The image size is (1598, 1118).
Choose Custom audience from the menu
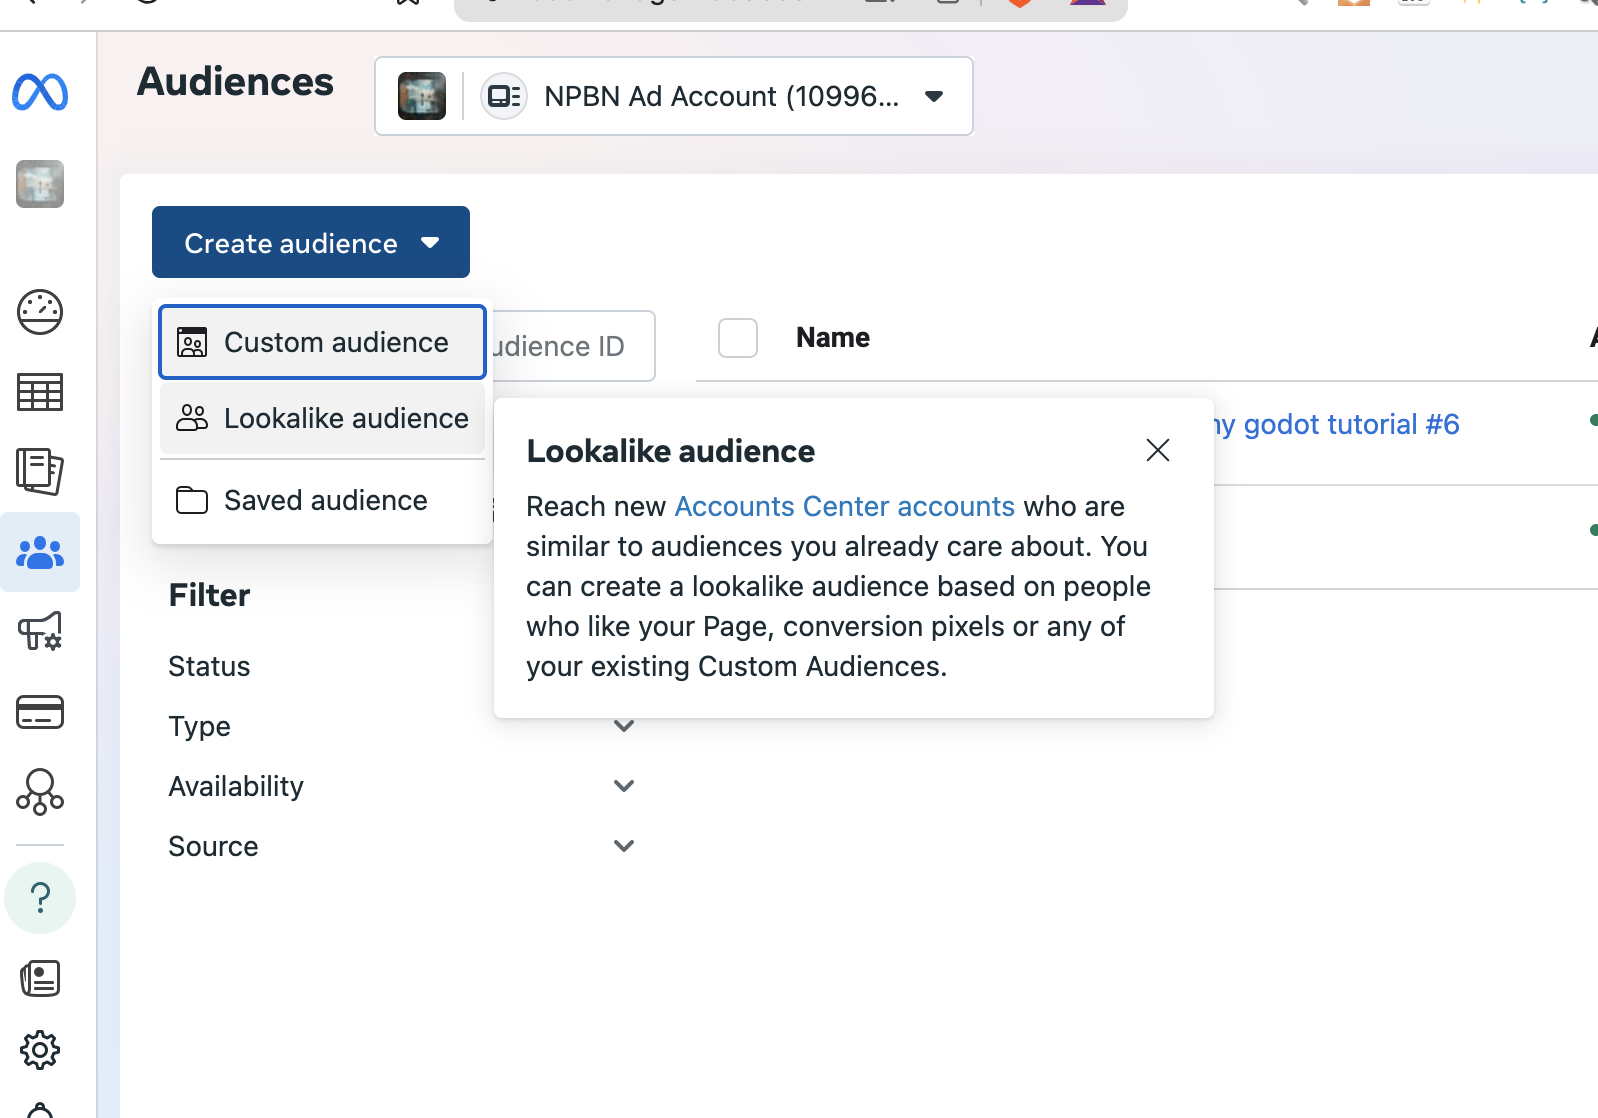tap(322, 342)
